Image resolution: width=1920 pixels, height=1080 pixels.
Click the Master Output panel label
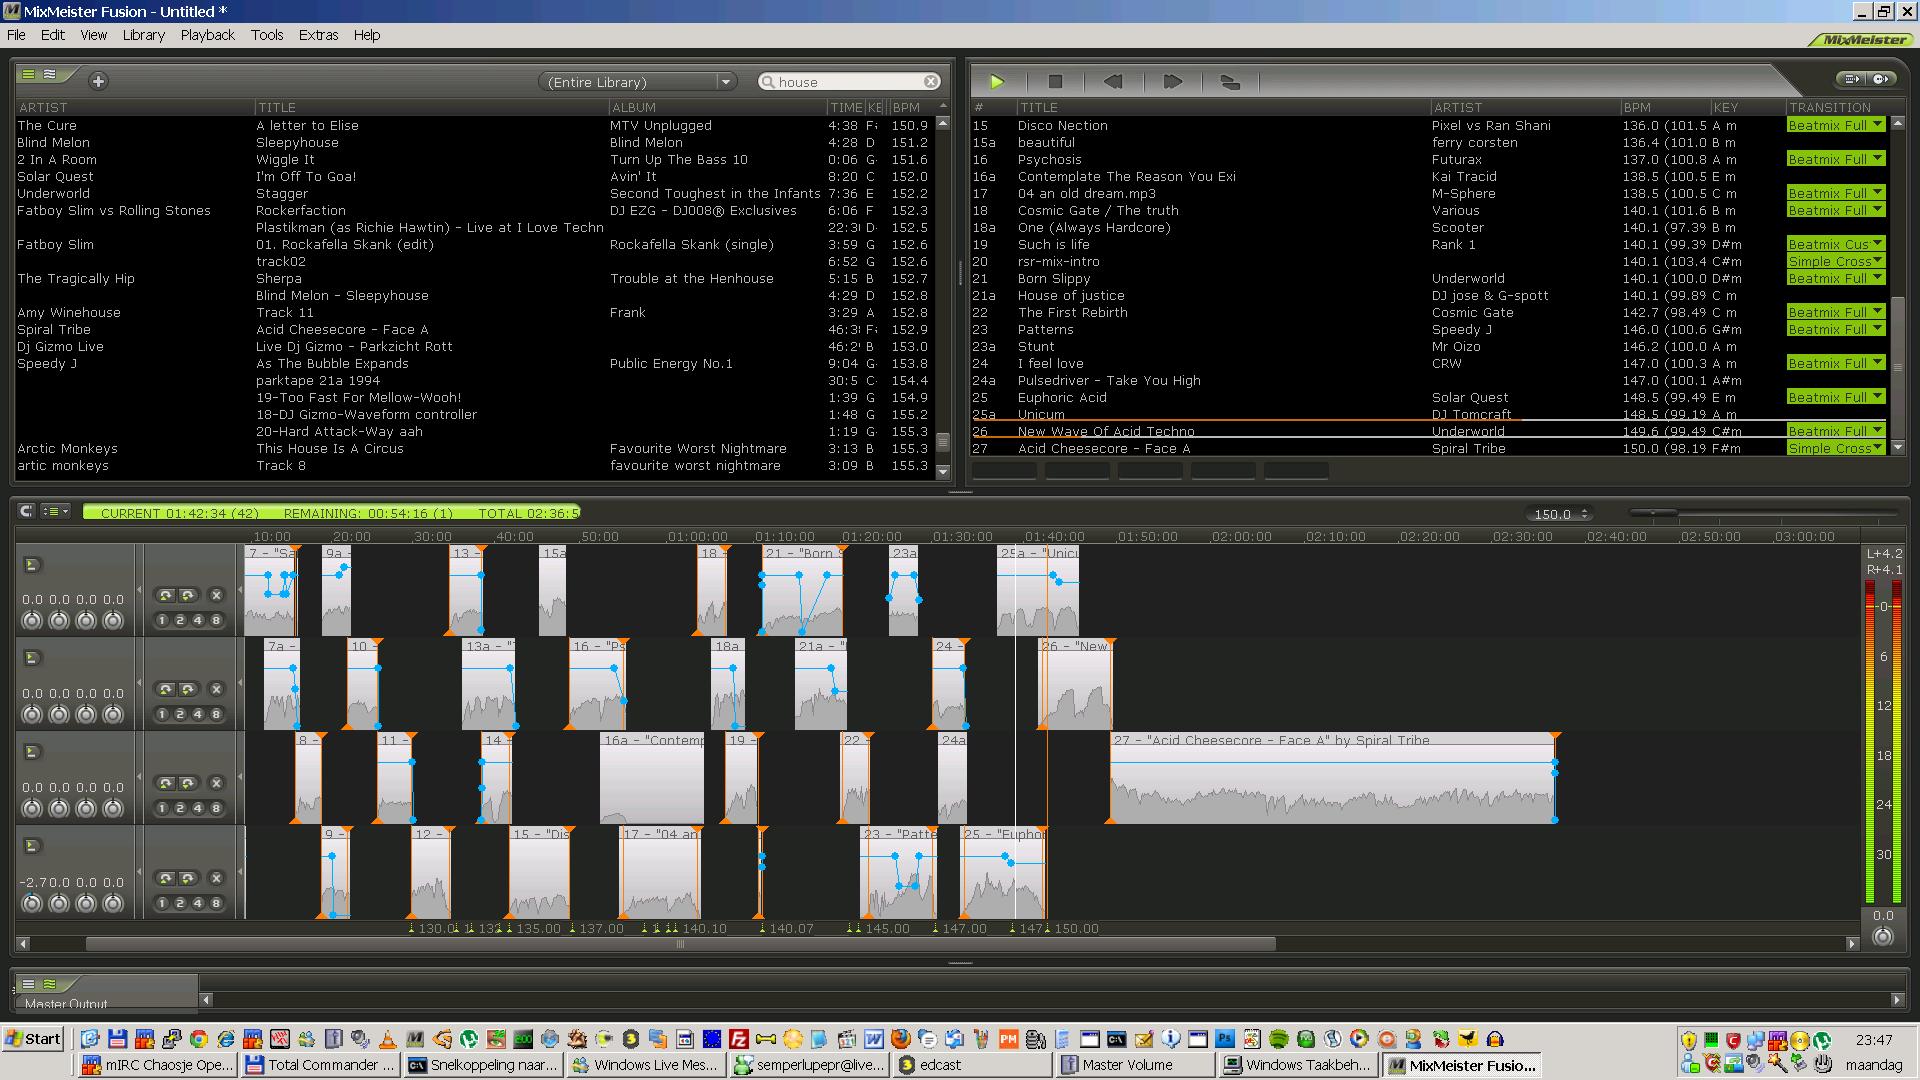(66, 1004)
